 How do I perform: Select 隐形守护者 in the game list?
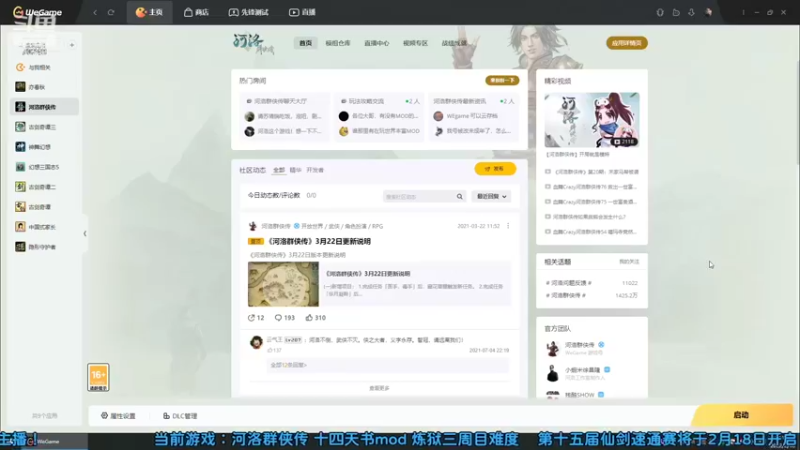(44, 247)
